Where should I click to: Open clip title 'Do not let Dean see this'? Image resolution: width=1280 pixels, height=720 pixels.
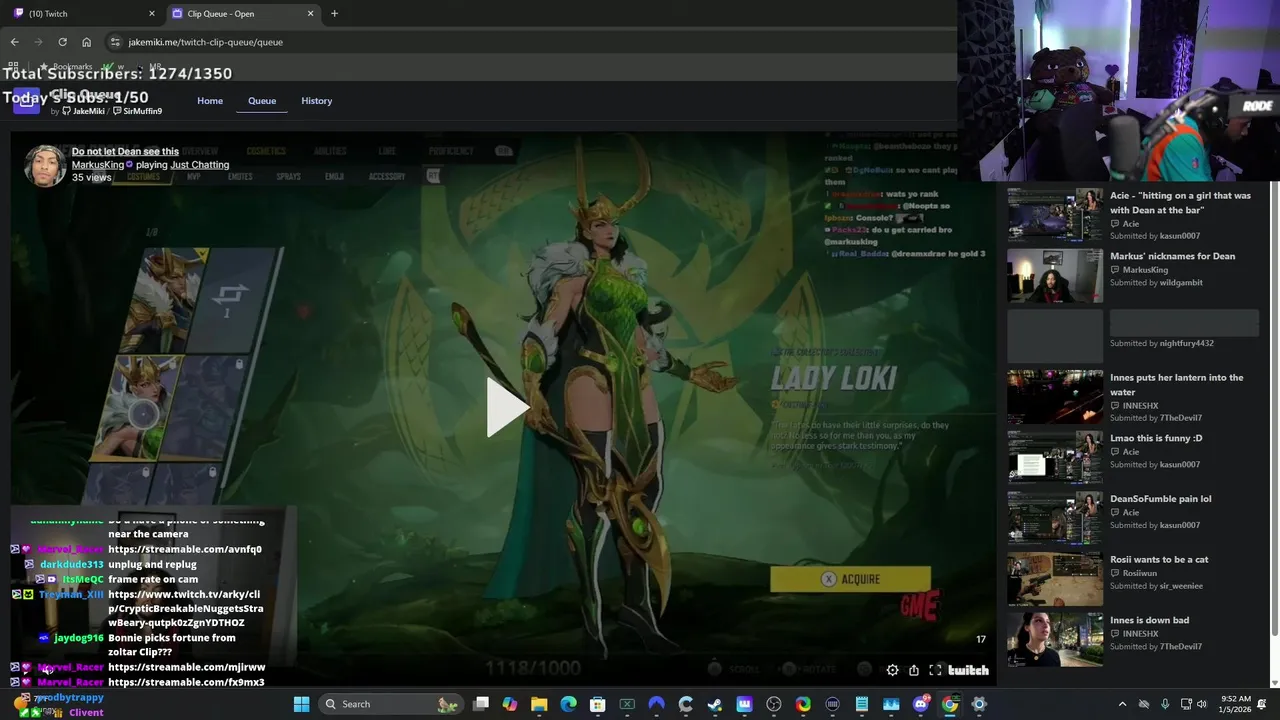[125, 152]
